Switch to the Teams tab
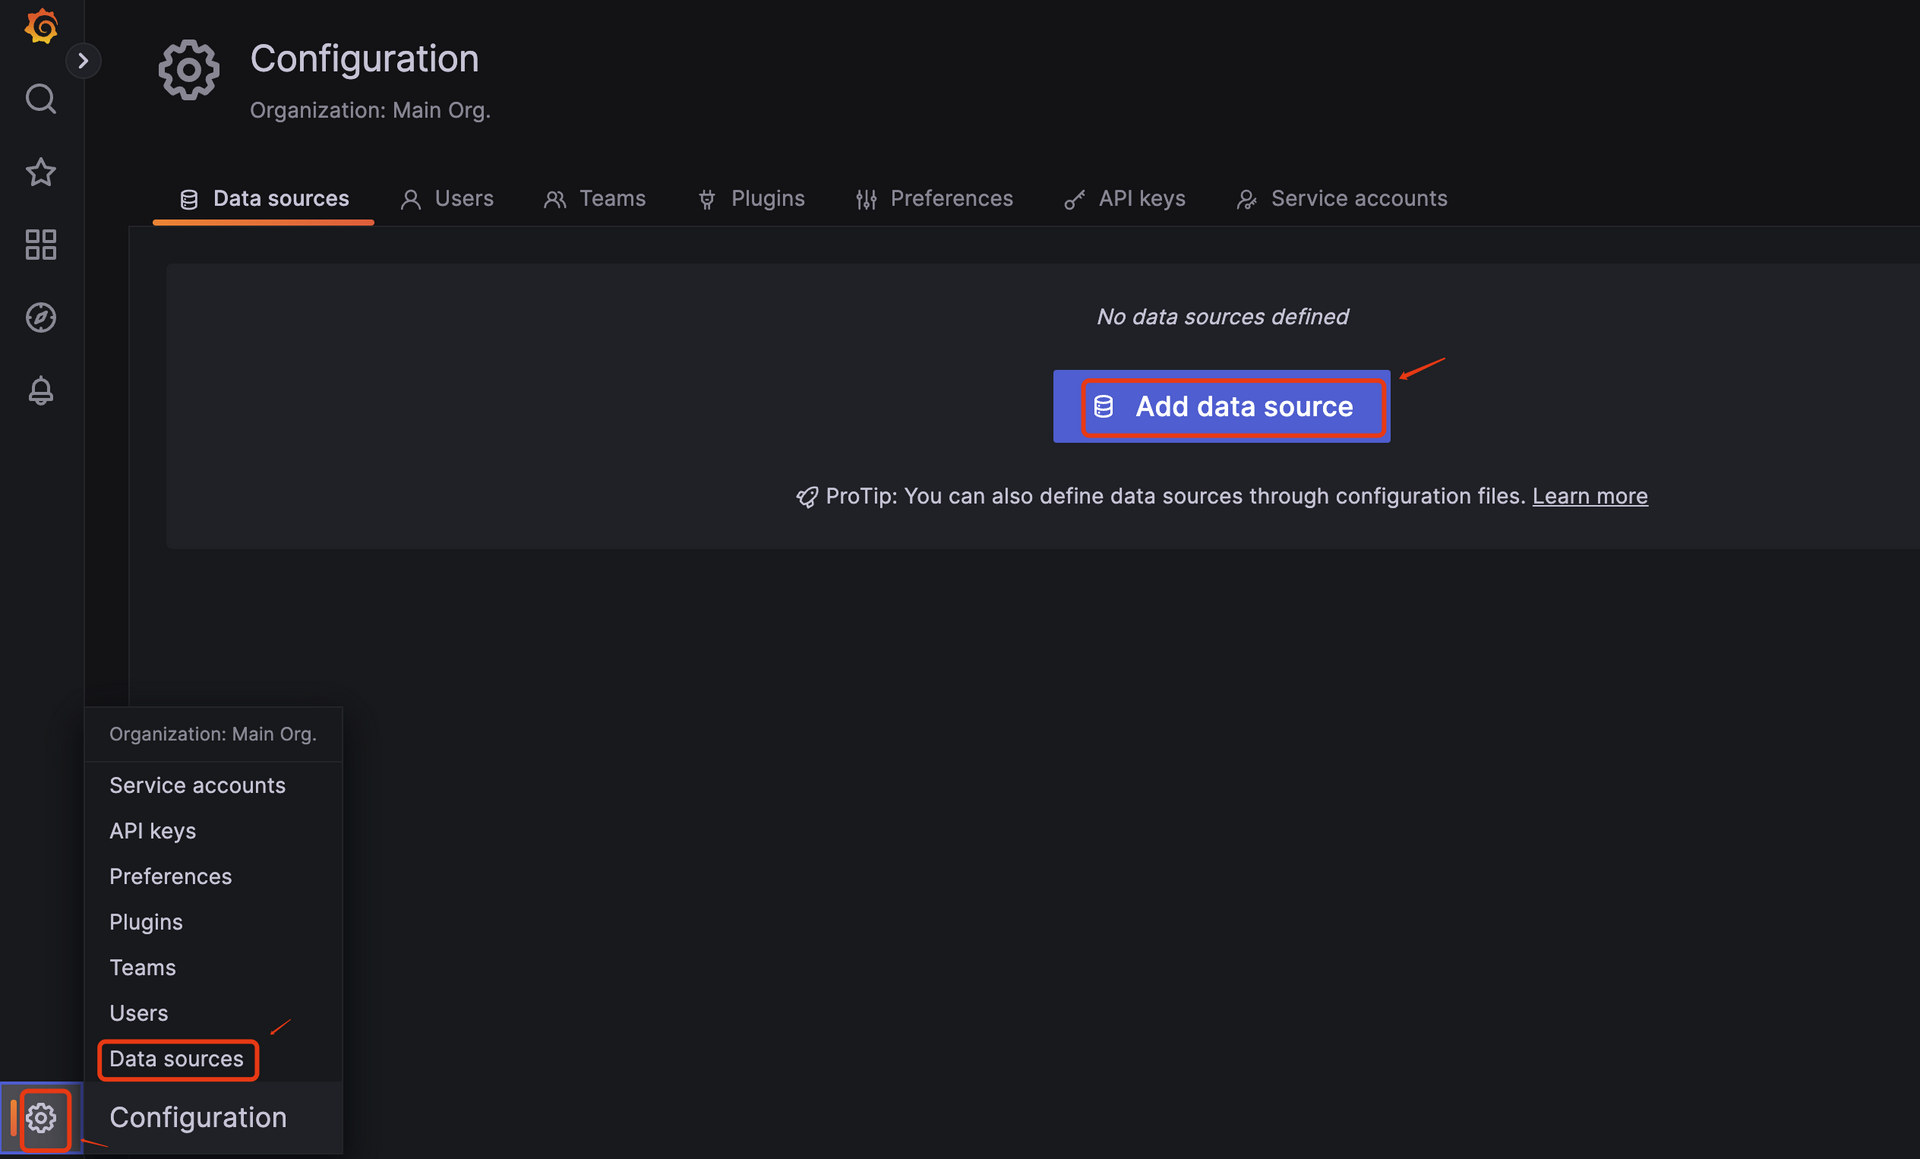 click(x=595, y=199)
